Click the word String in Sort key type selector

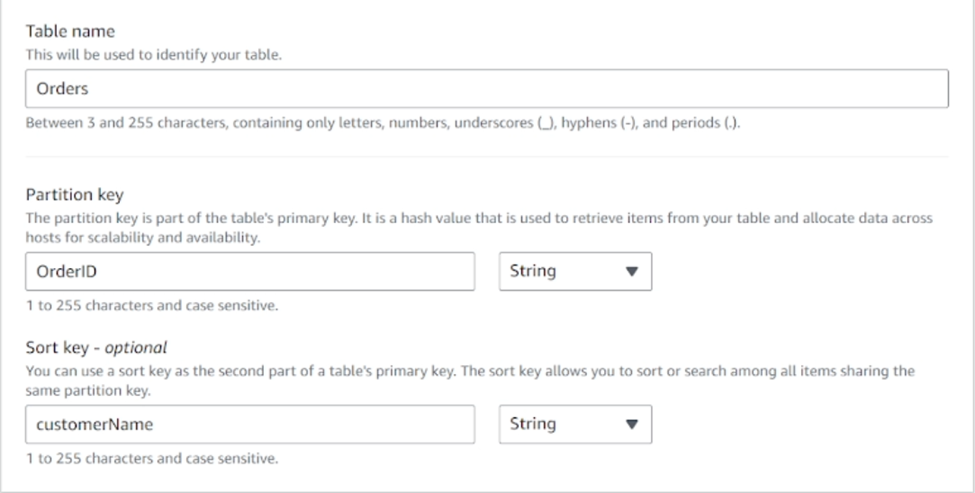(533, 424)
